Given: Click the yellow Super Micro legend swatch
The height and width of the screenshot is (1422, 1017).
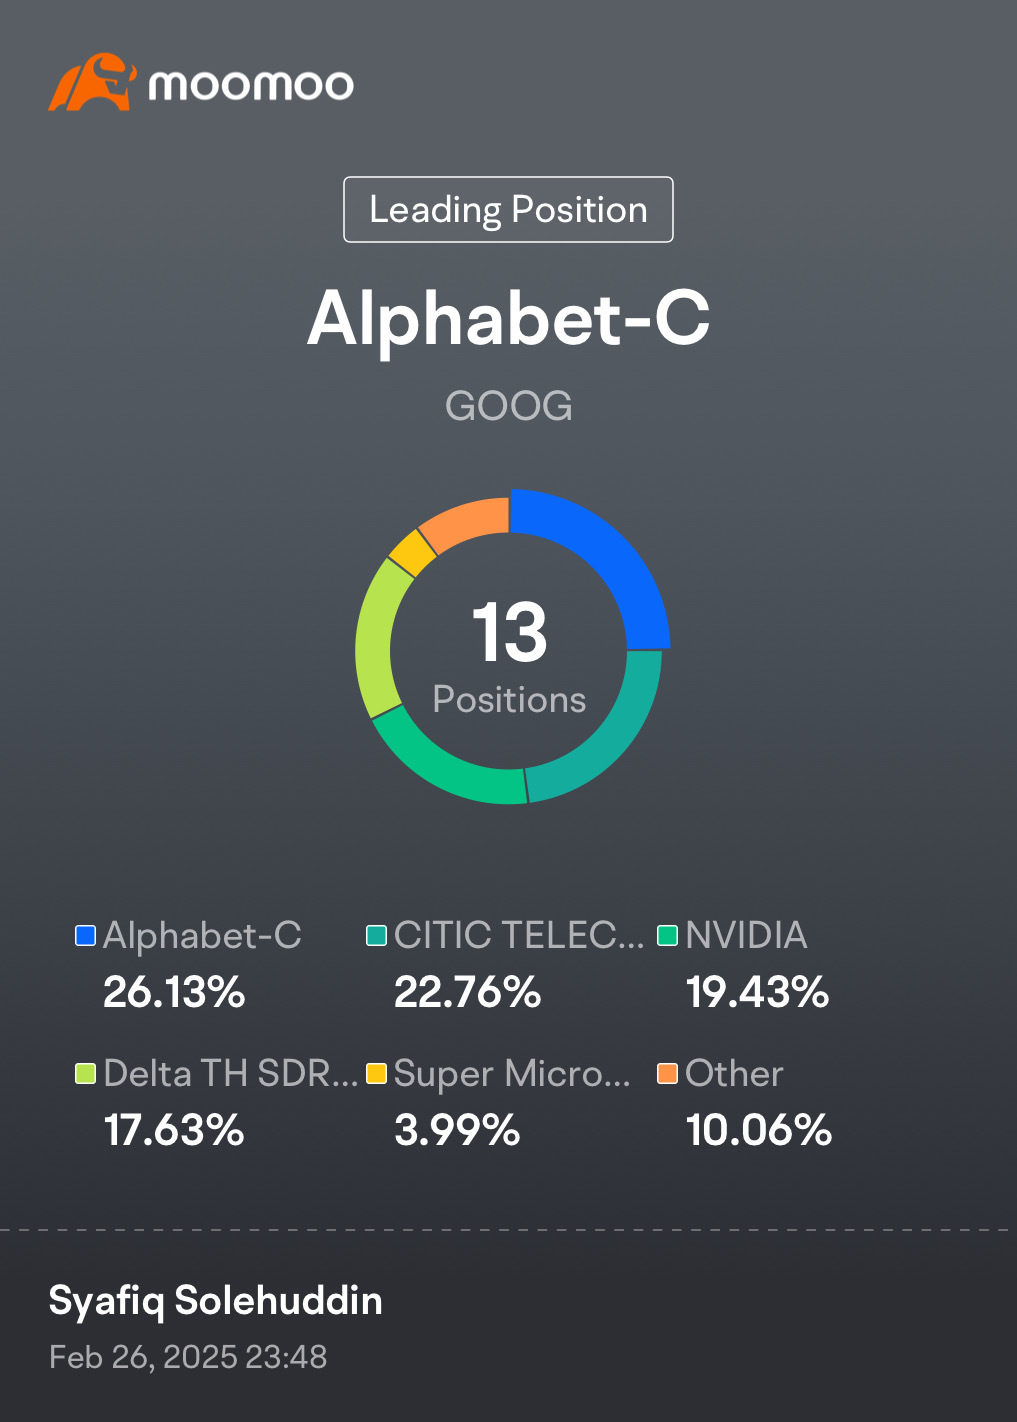Looking at the screenshot, I should [x=376, y=1073].
